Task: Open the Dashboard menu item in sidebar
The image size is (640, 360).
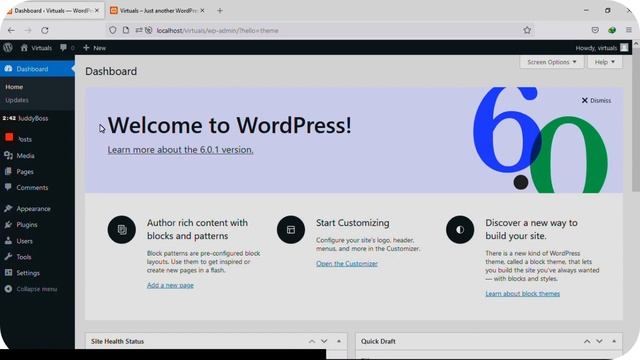Action: pos(37,69)
